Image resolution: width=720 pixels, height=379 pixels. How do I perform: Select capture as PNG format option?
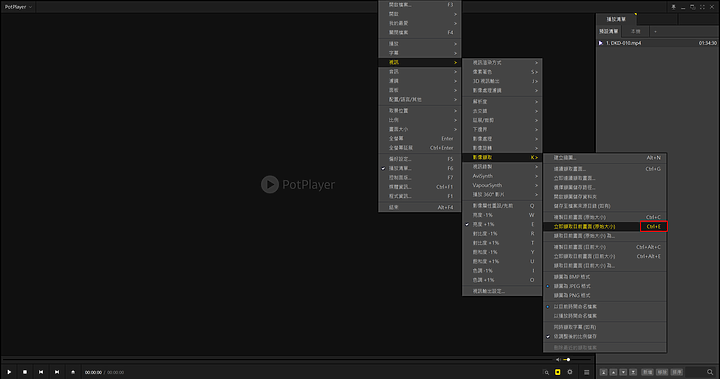click(x=605, y=295)
